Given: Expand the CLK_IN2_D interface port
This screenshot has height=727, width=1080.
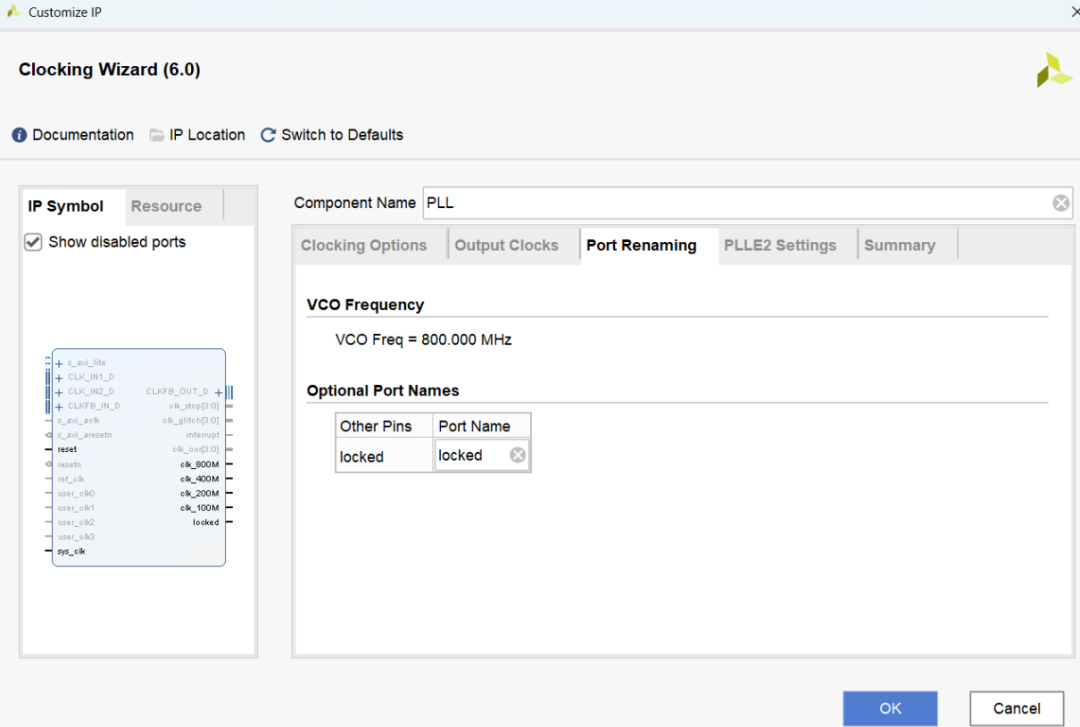Looking at the screenshot, I should coord(59,392).
